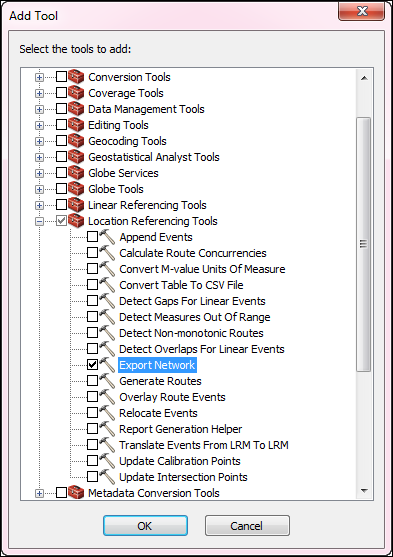Image resolution: width=393 pixels, height=557 pixels.
Task: Click the Geostatistical Analyst Tools toolbox icon
Action: 76,157
